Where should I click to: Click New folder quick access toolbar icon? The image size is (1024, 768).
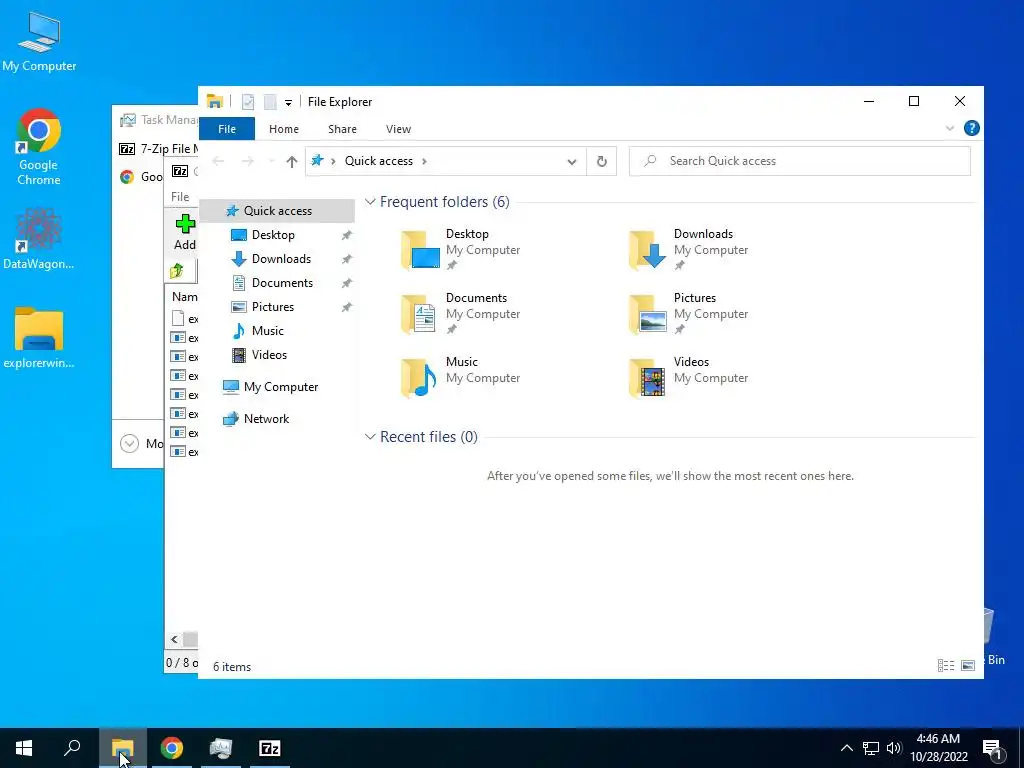[270, 102]
